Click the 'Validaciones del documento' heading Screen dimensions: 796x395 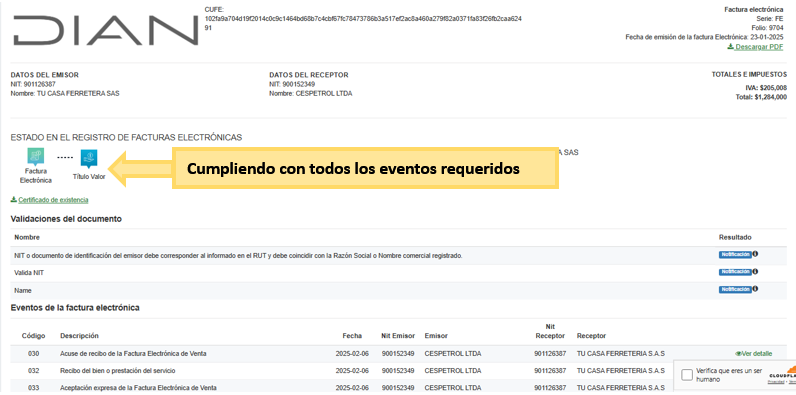(66, 219)
